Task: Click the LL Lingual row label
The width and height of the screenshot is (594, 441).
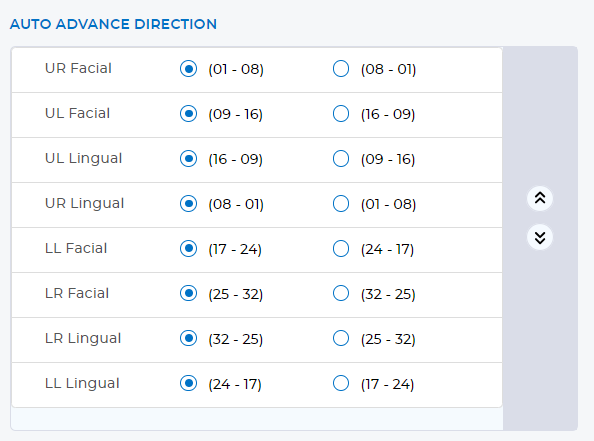Action: coord(82,383)
